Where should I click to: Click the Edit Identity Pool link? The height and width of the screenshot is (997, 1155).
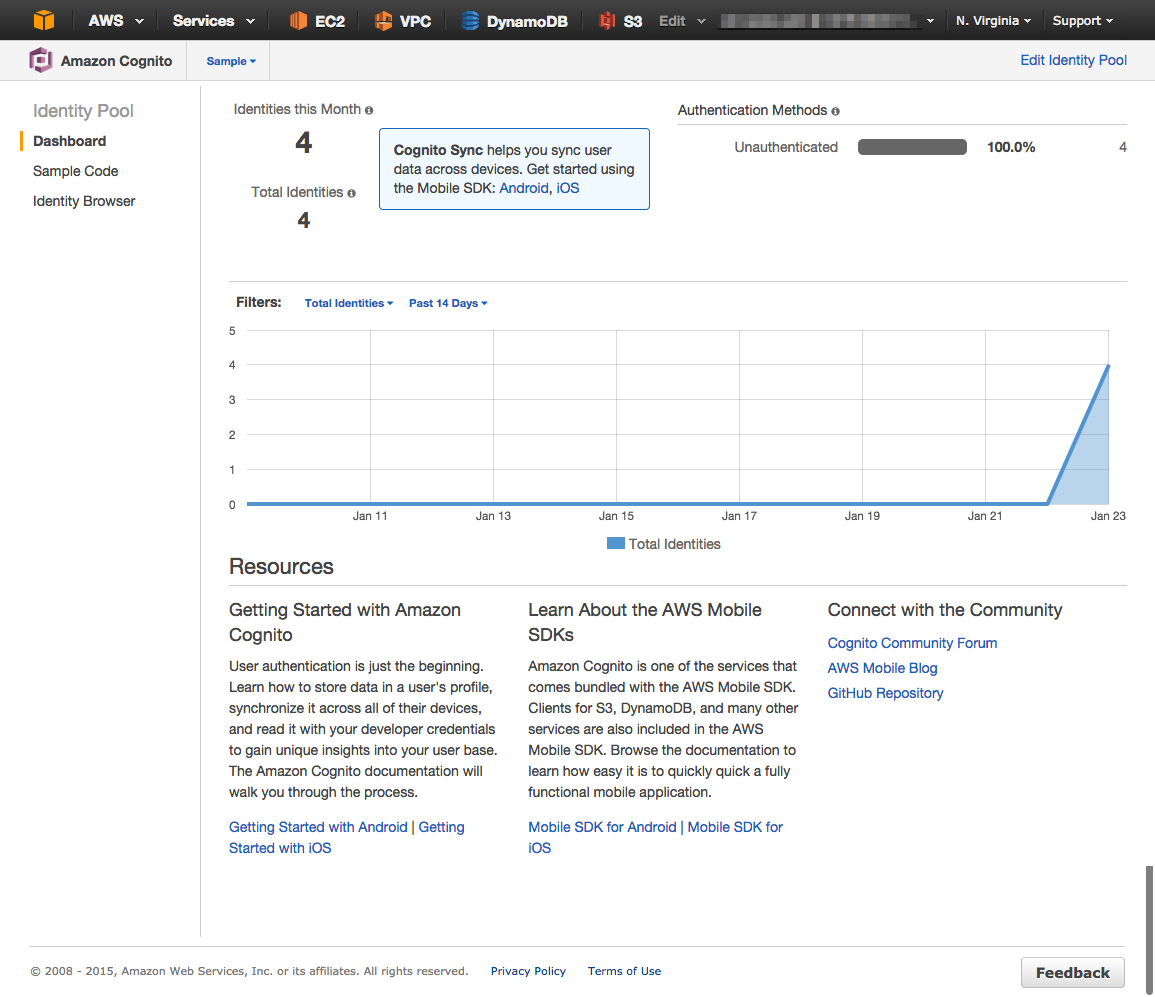(x=1073, y=60)
